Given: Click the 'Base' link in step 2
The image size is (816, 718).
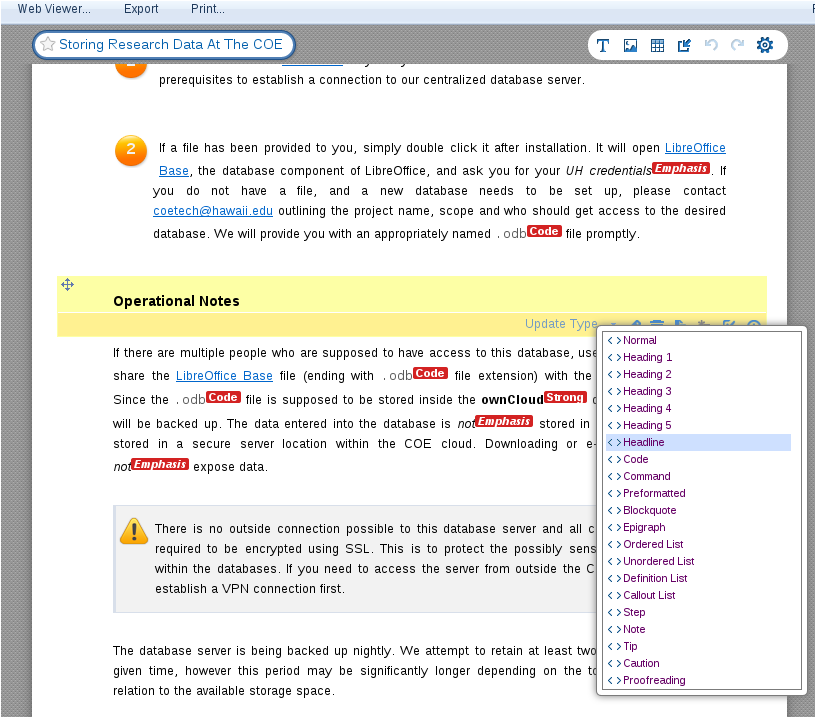Looking at the screenshot, I should point(174,171).
